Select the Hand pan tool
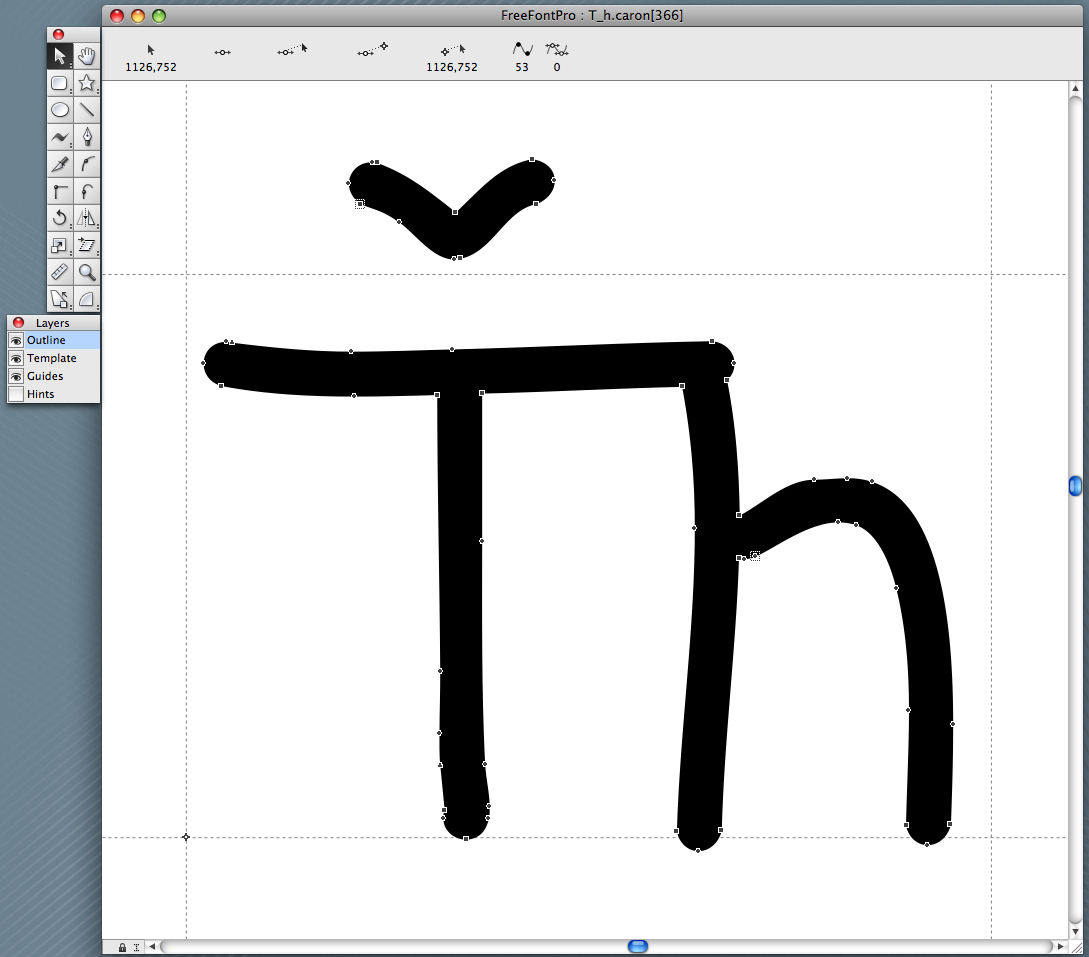Image resolution: width=1089 pixels, height=957 pixels. click(x=87, y=56)
